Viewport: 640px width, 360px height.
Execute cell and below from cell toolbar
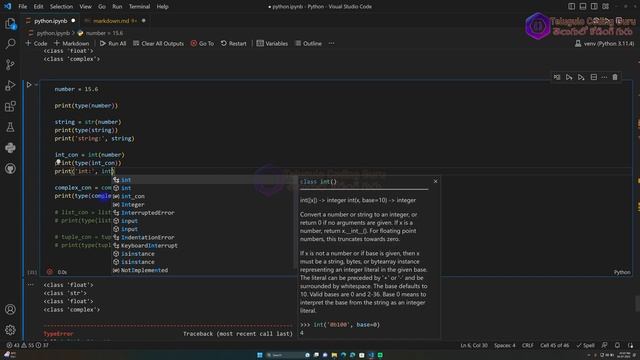[x=581, y=77]
